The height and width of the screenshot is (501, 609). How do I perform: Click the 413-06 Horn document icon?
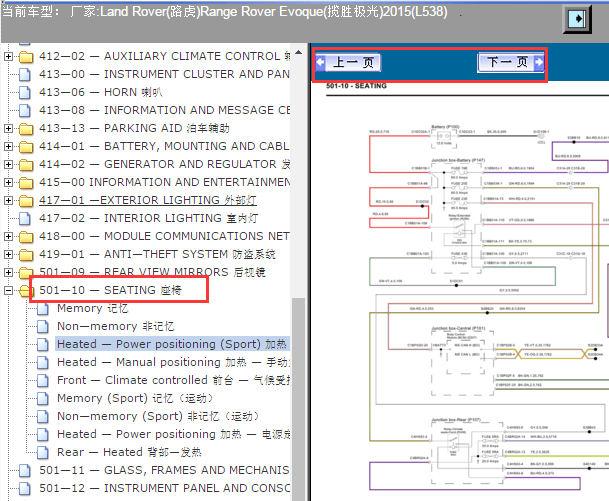pos(25,92)
